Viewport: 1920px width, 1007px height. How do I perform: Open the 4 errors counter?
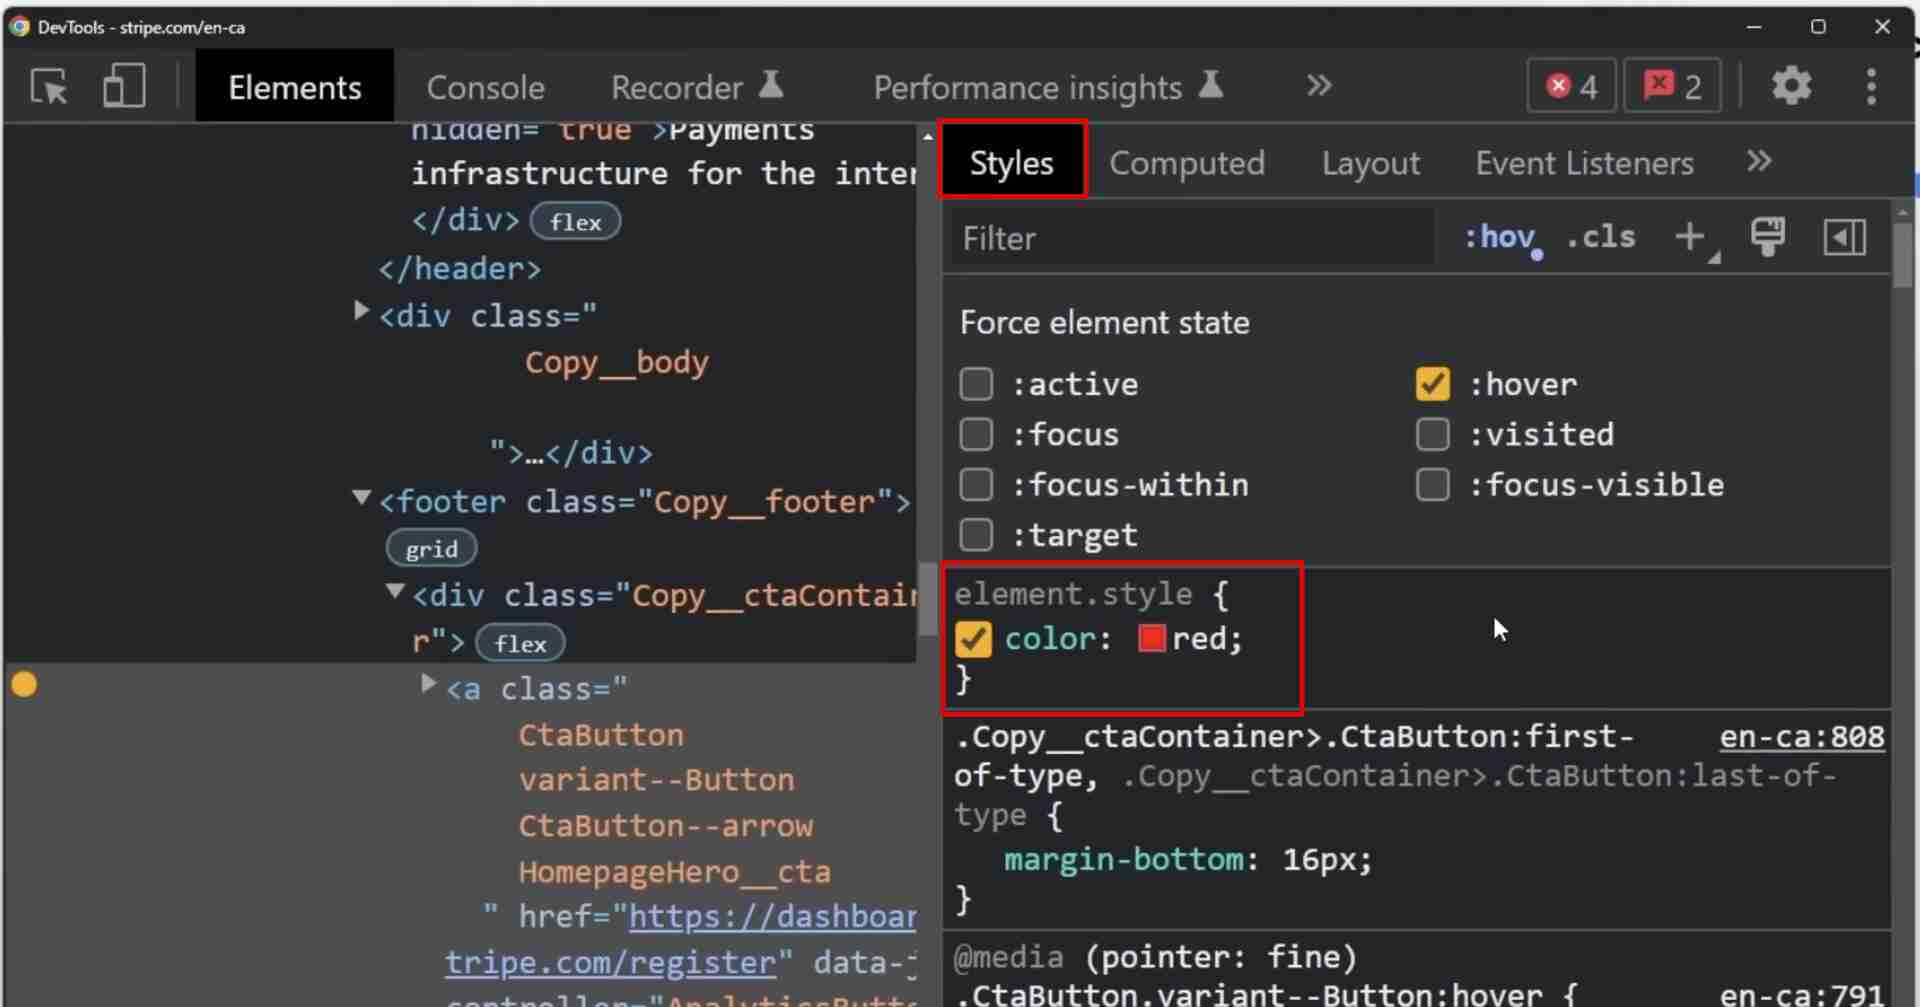1571,86
